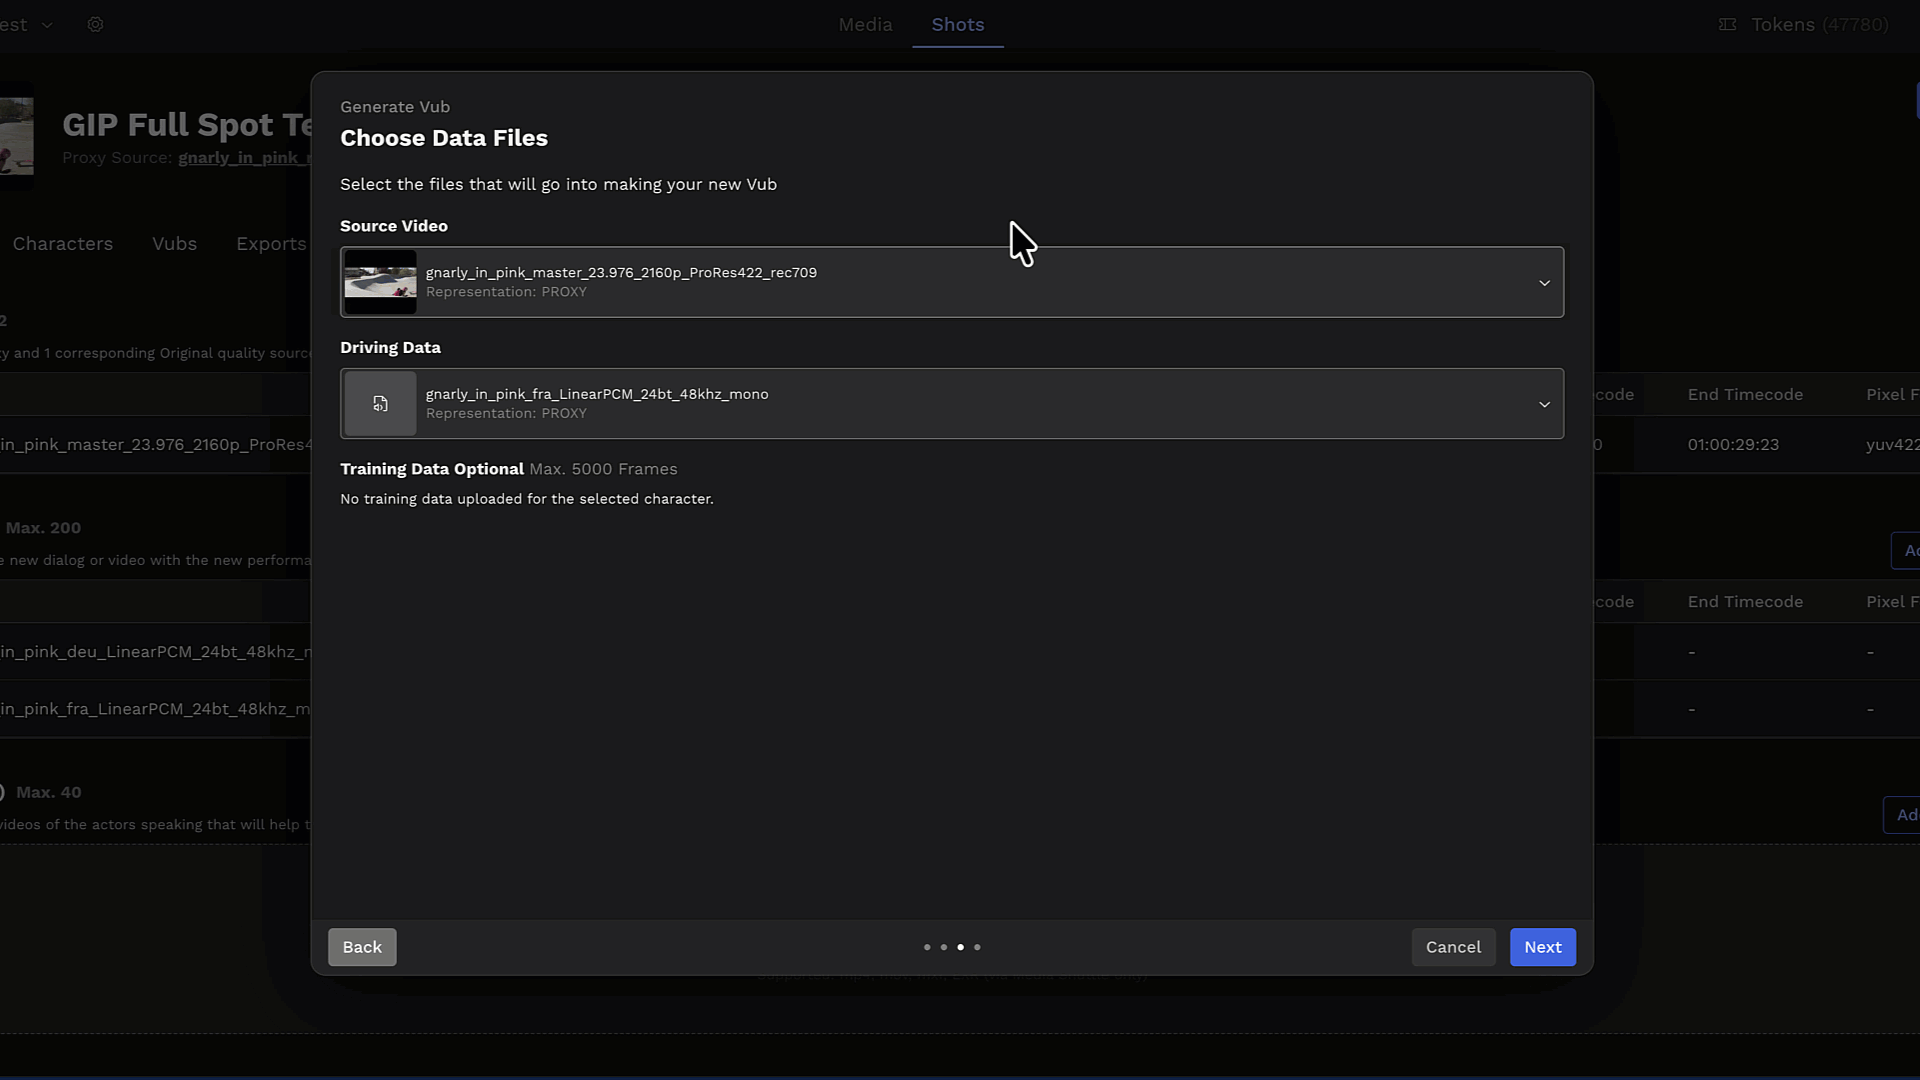The width and height of the screenshot is (1920, 1080).
Task: Select the third step indicator dot
Action: (x=960, y=947)
